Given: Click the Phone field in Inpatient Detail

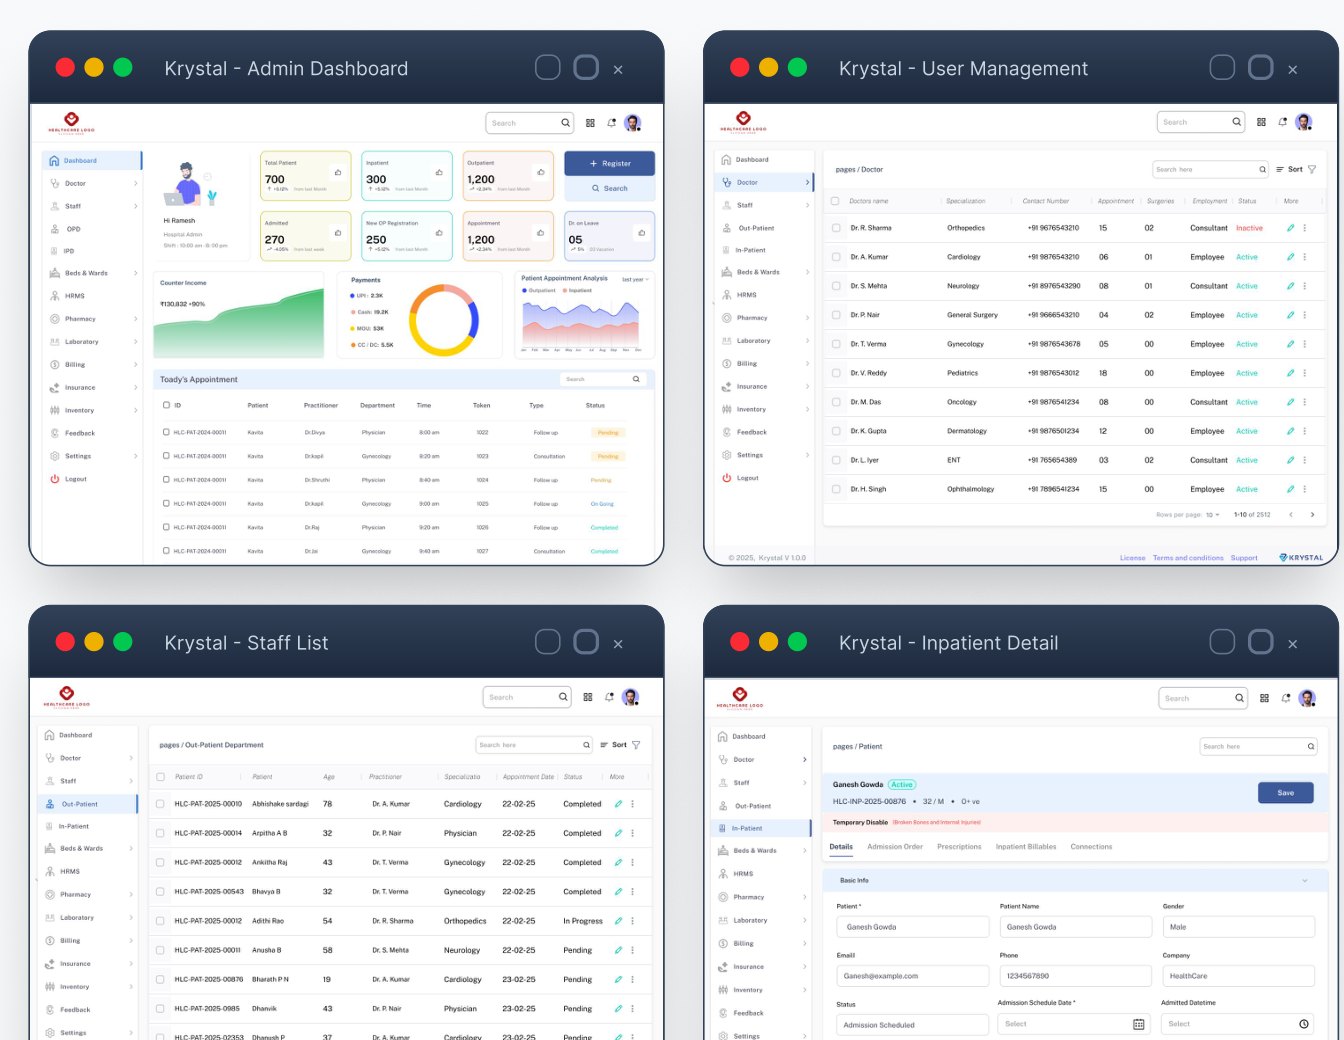Looking at the screenshot, I should coord(1076,976).
